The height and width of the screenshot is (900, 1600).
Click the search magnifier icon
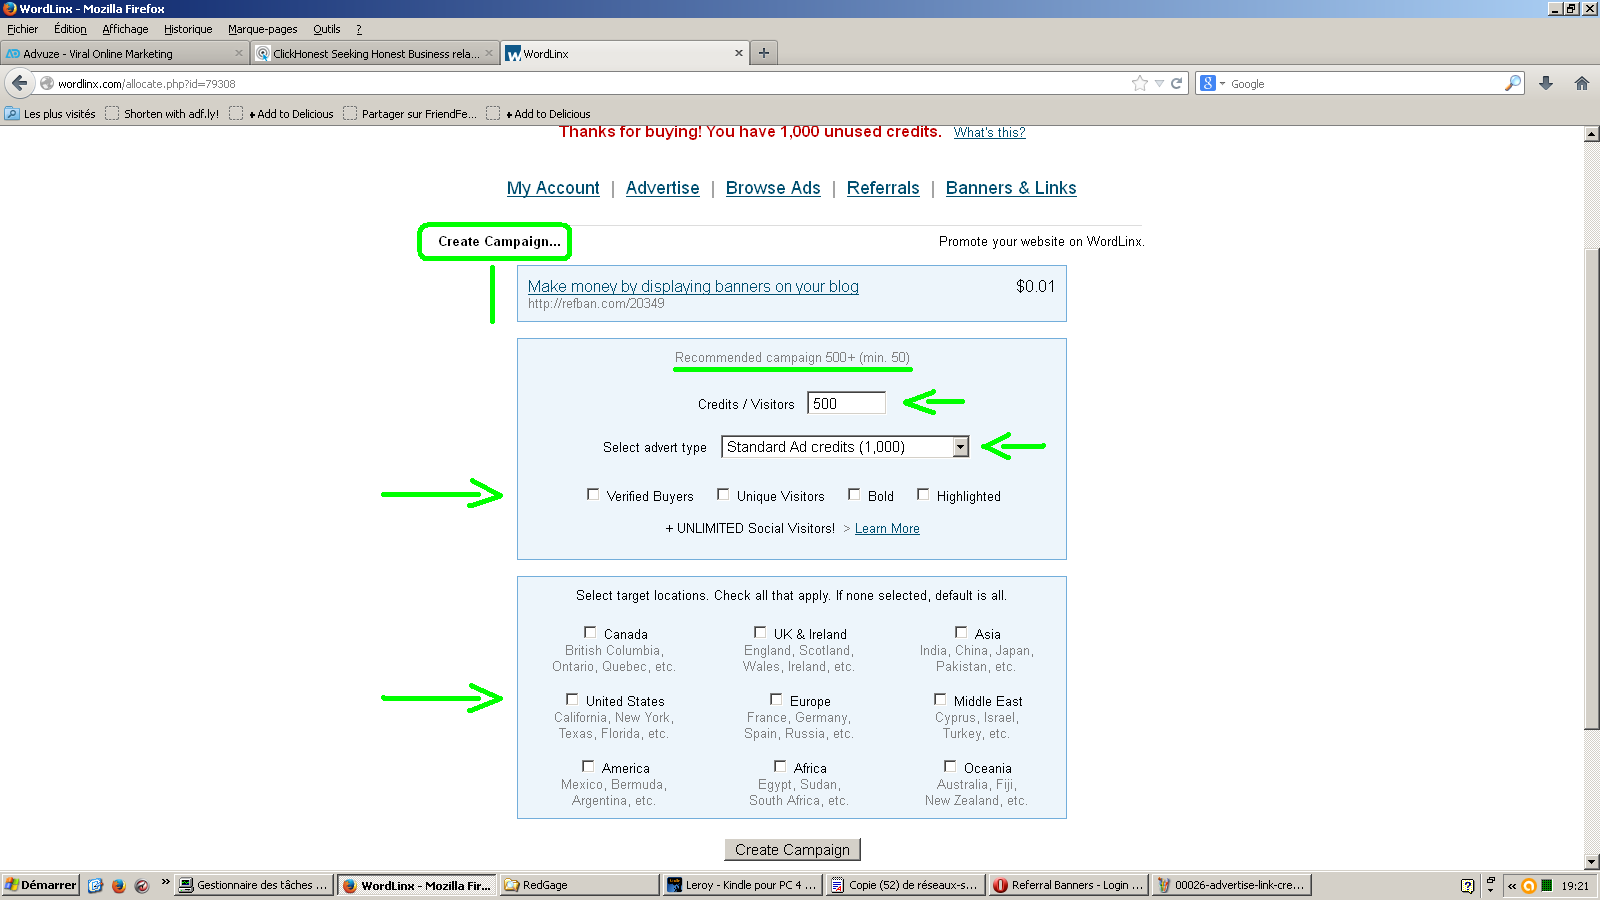tap(1512, 83)
